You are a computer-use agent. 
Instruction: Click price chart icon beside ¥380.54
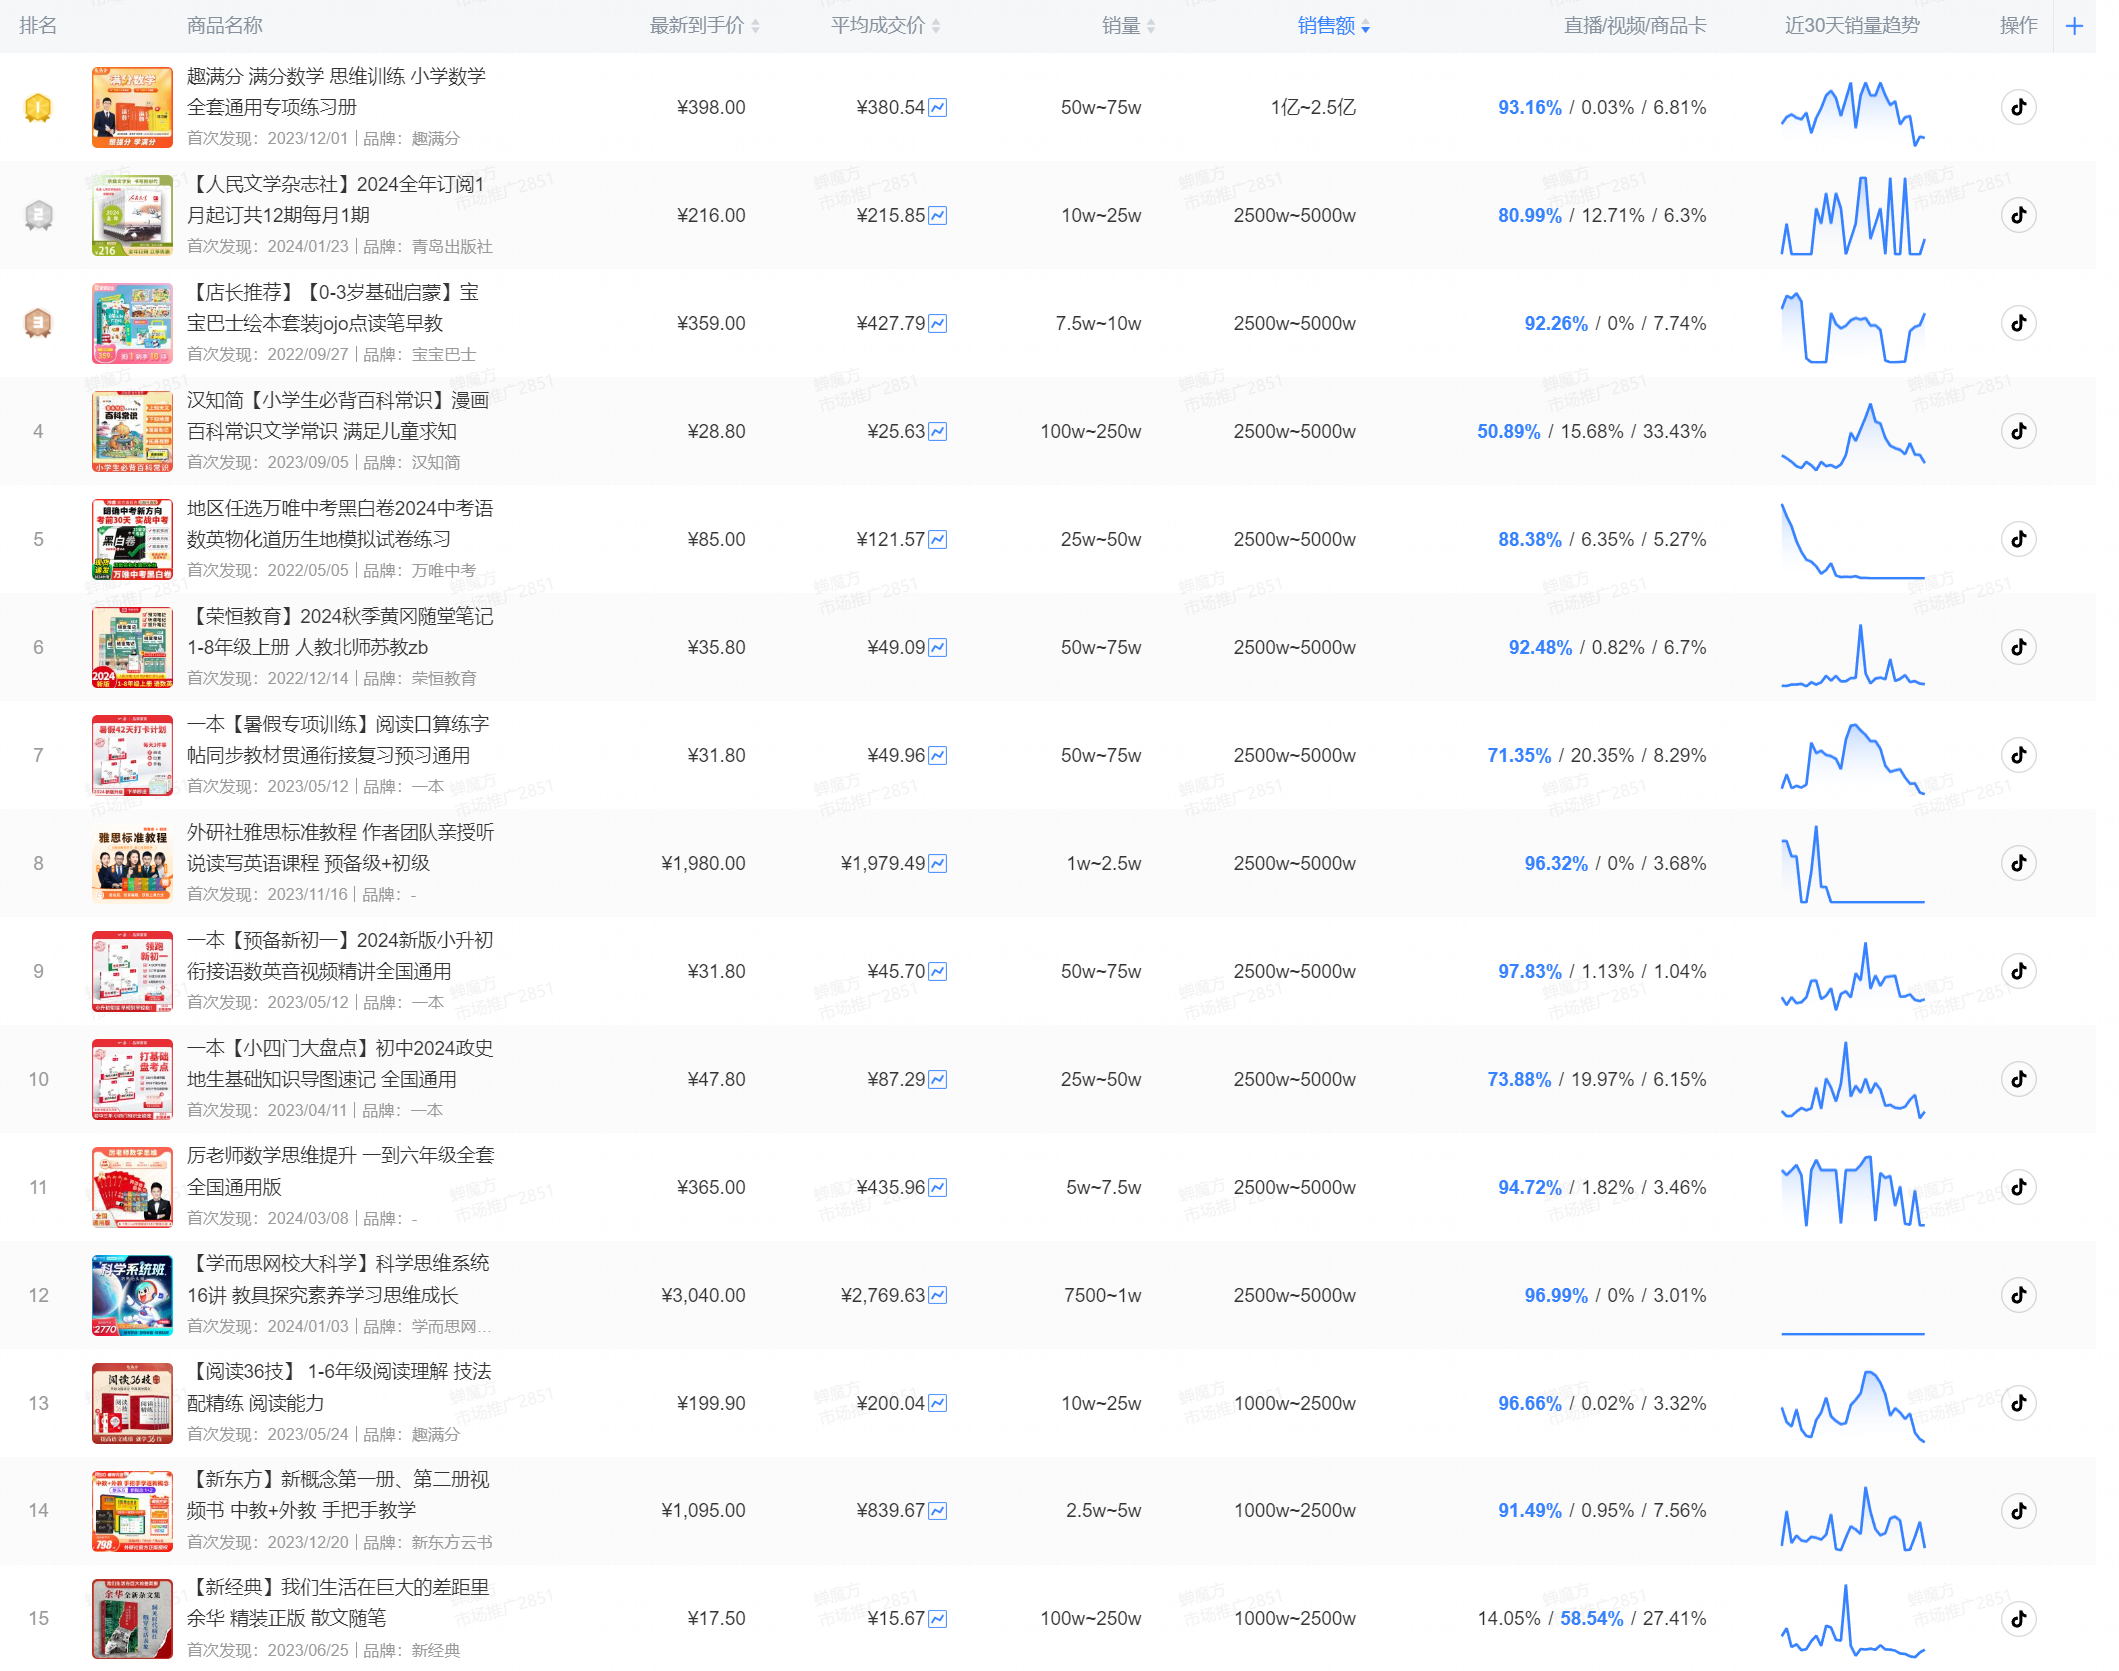tap(937, 108)
